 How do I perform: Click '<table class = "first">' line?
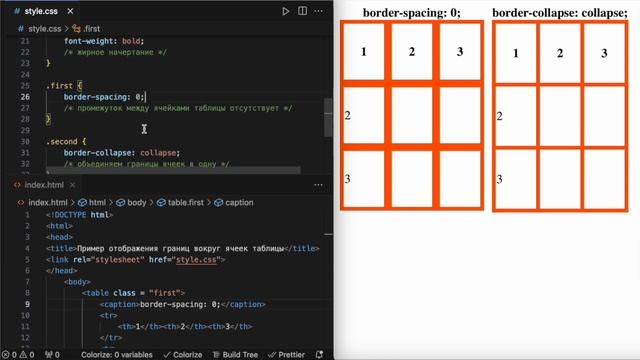pyautogui.click(x=133, y=293)
